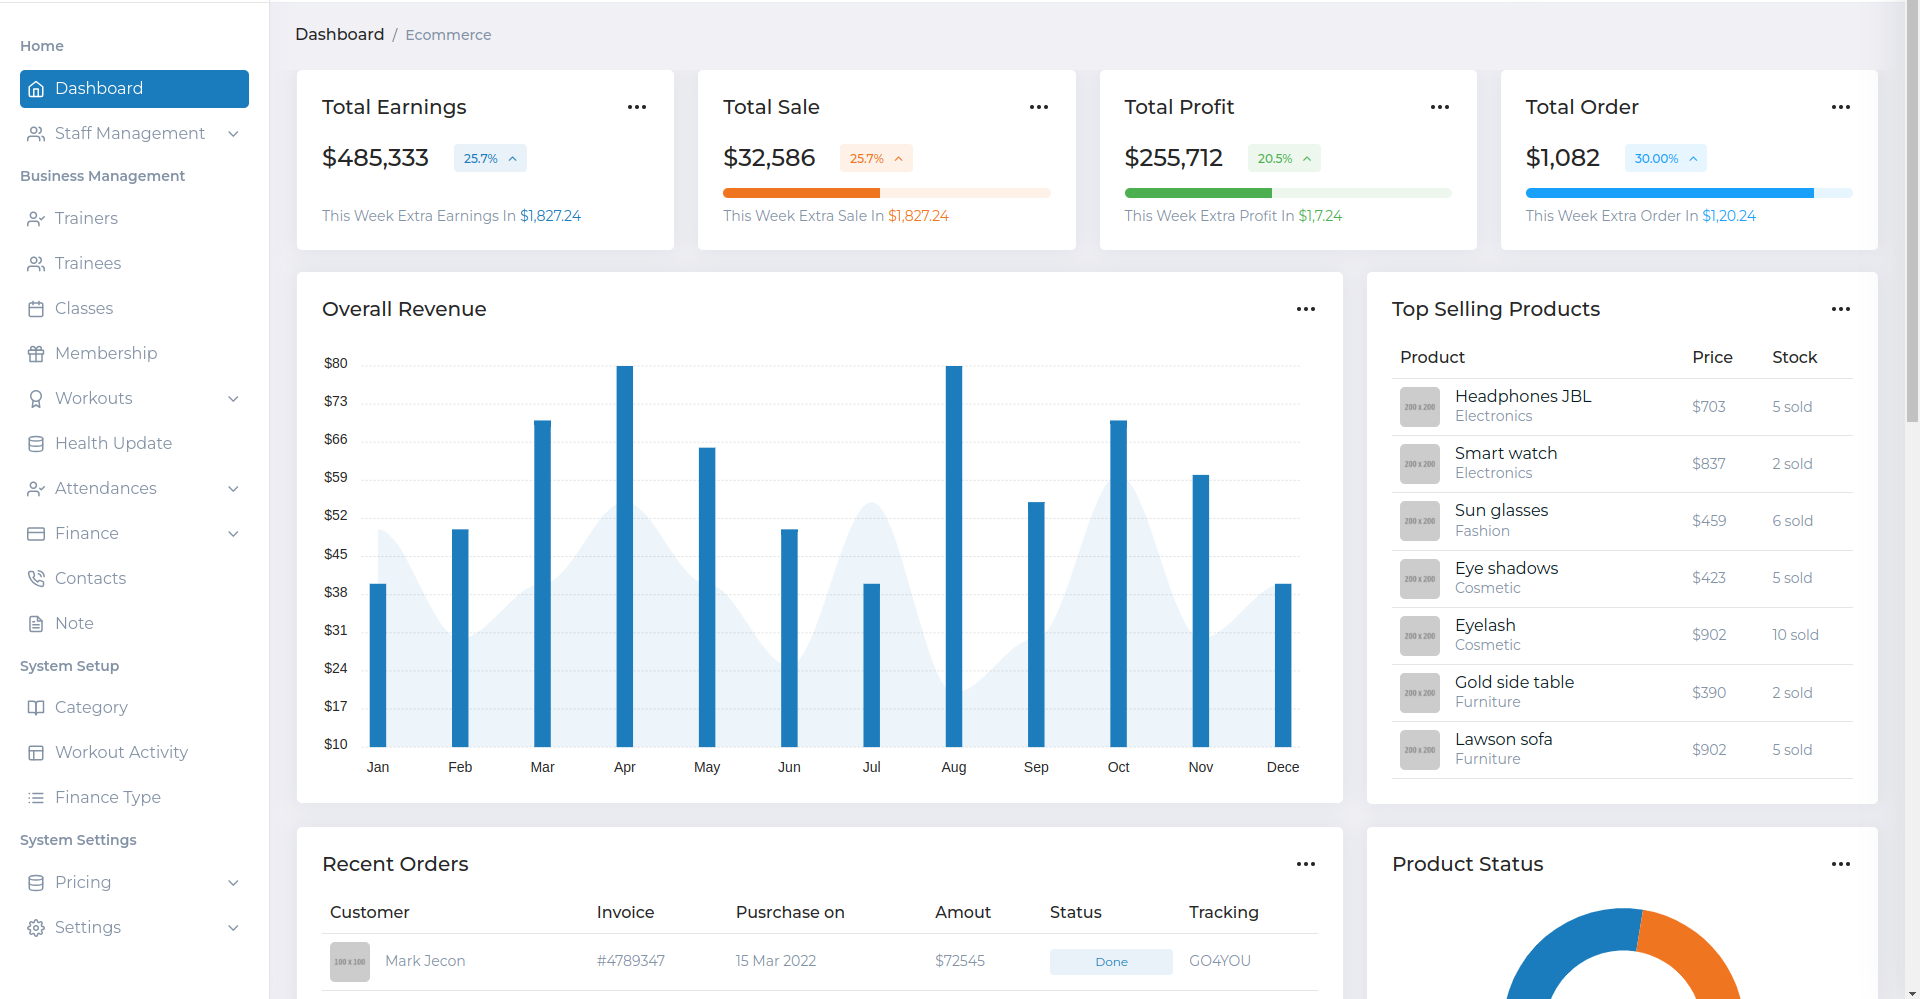Click the Total Sale orange progress bar
Image resolution: width=1920 pixels, height=999 pixels.
(x=801, y=193)
